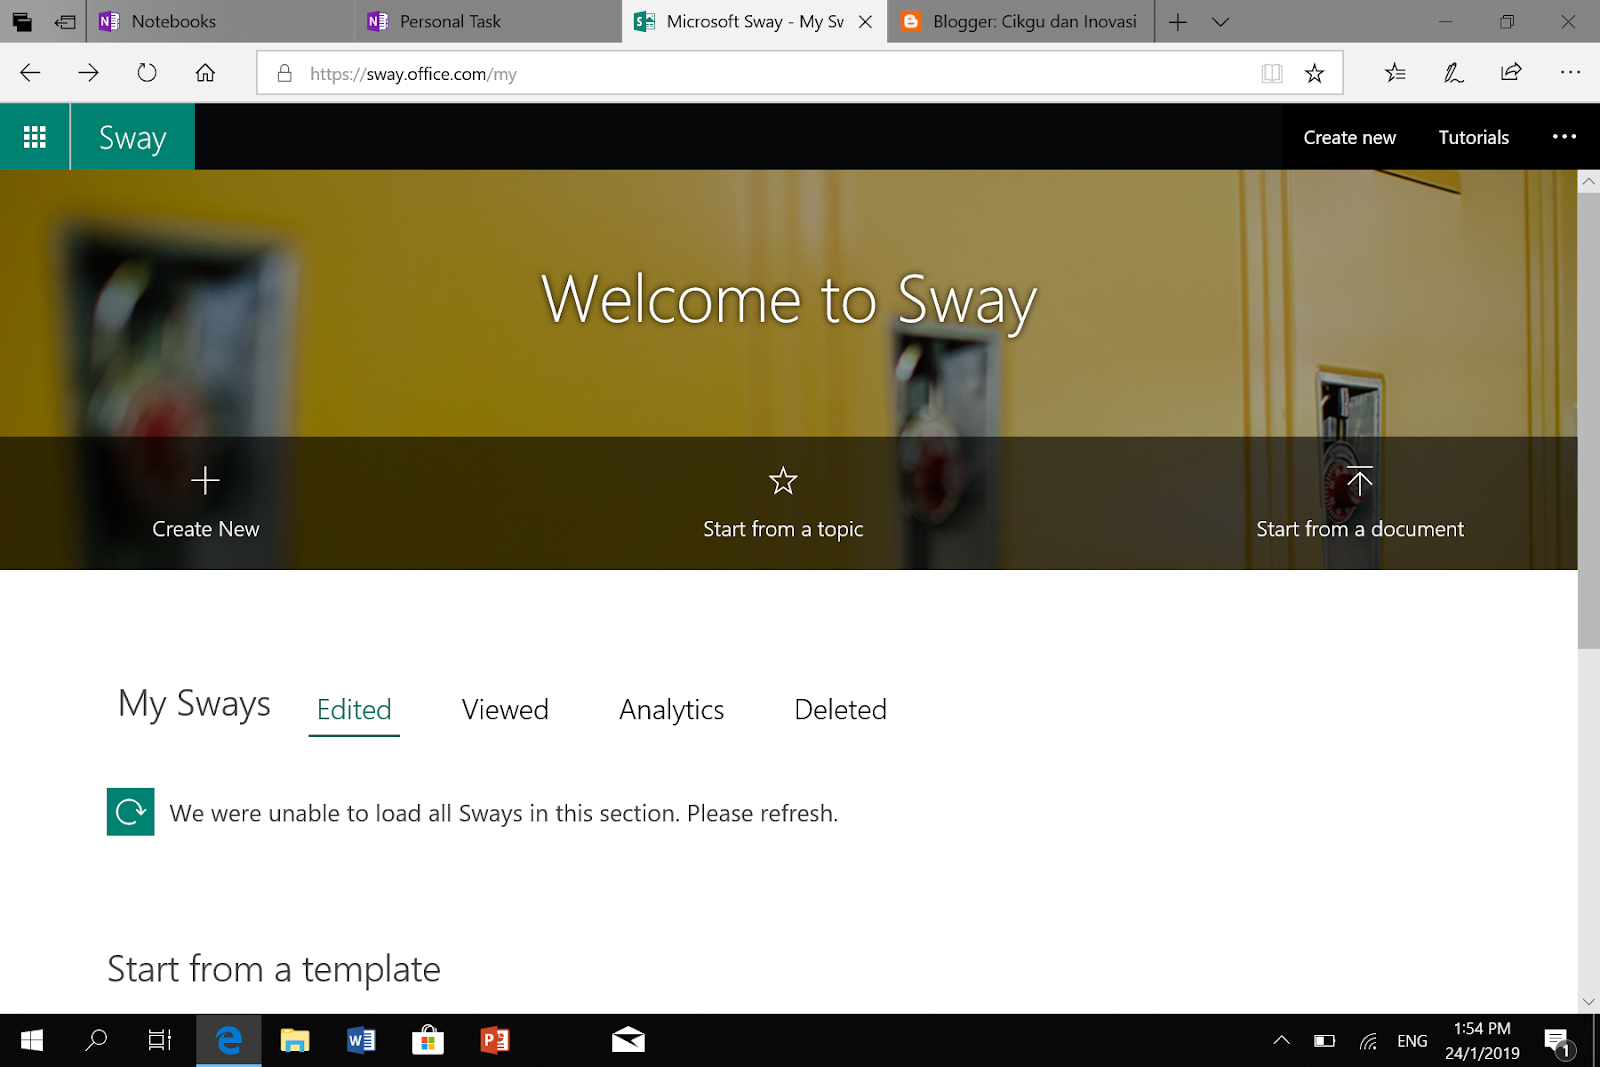The height and width of the screenshot is (1067, 1600).
Task: Open the Favorites hub icon
Action: [x=1395, y=72]
